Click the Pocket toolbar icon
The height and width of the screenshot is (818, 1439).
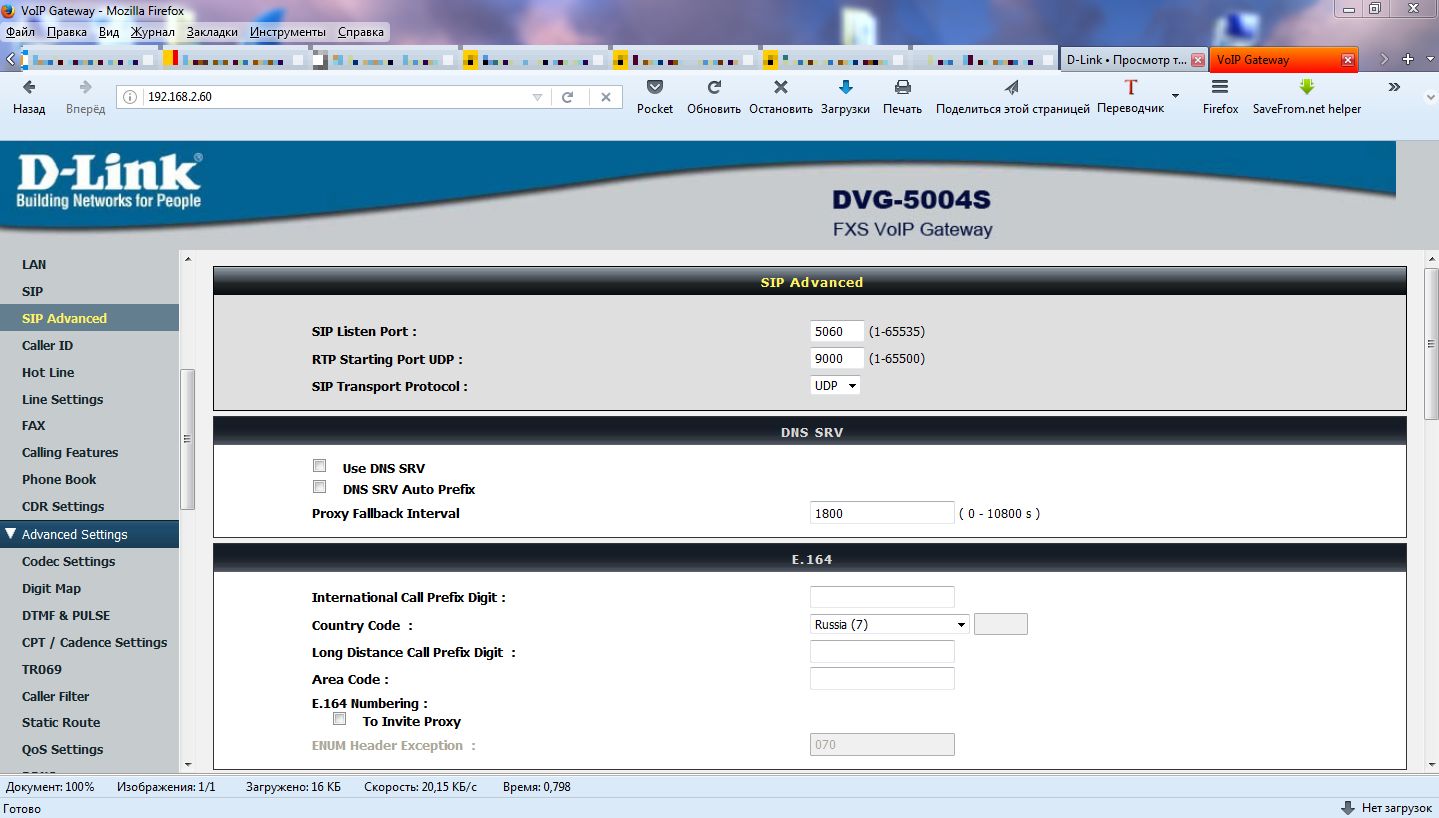(655, 88)
